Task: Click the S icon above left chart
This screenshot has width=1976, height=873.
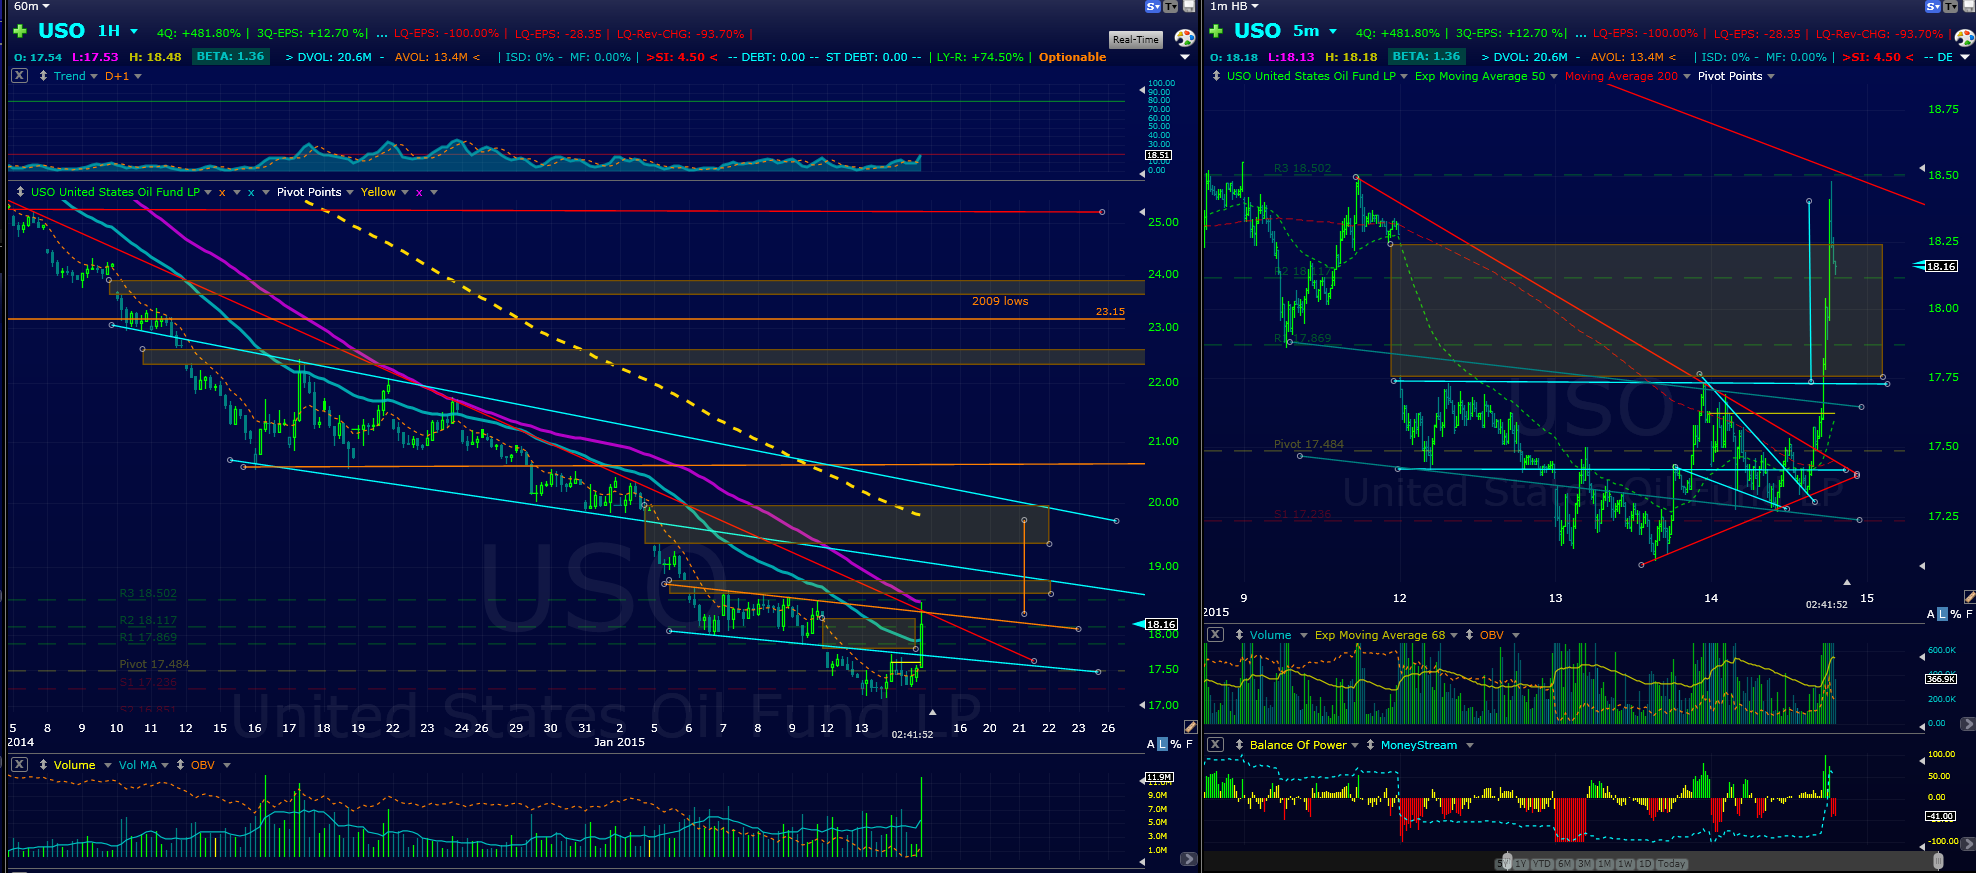Action: pos(1152,6)
